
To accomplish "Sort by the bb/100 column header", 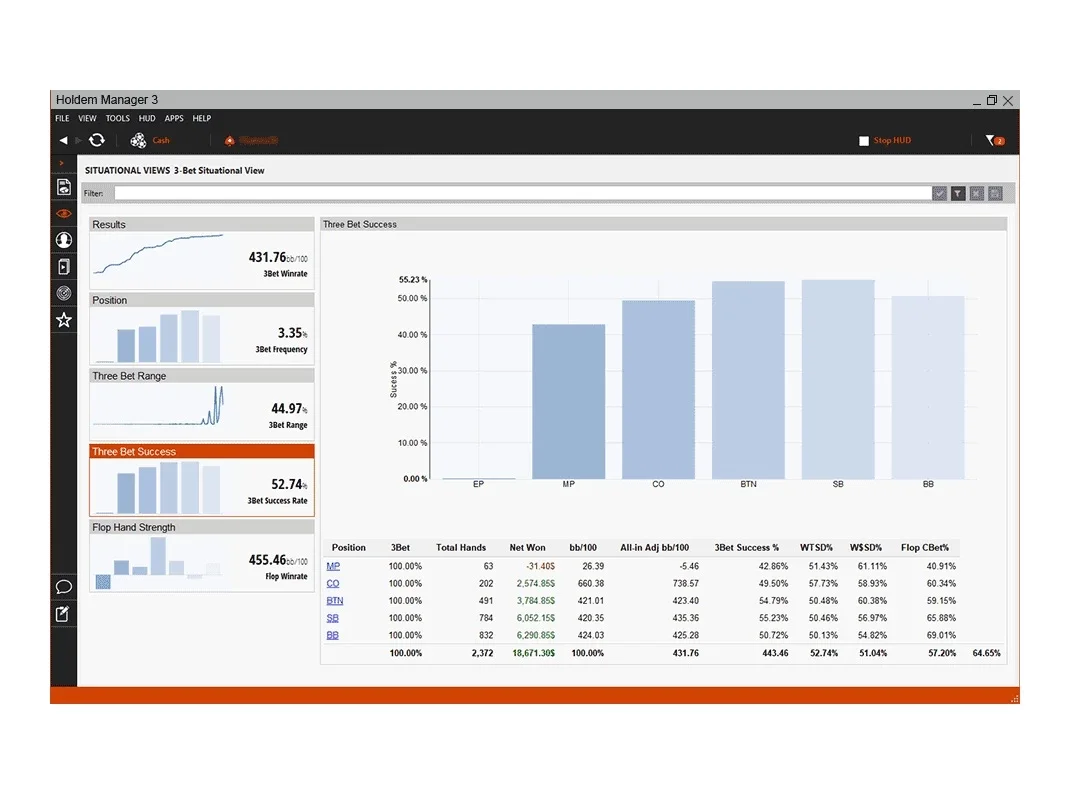I will [583, 548].
